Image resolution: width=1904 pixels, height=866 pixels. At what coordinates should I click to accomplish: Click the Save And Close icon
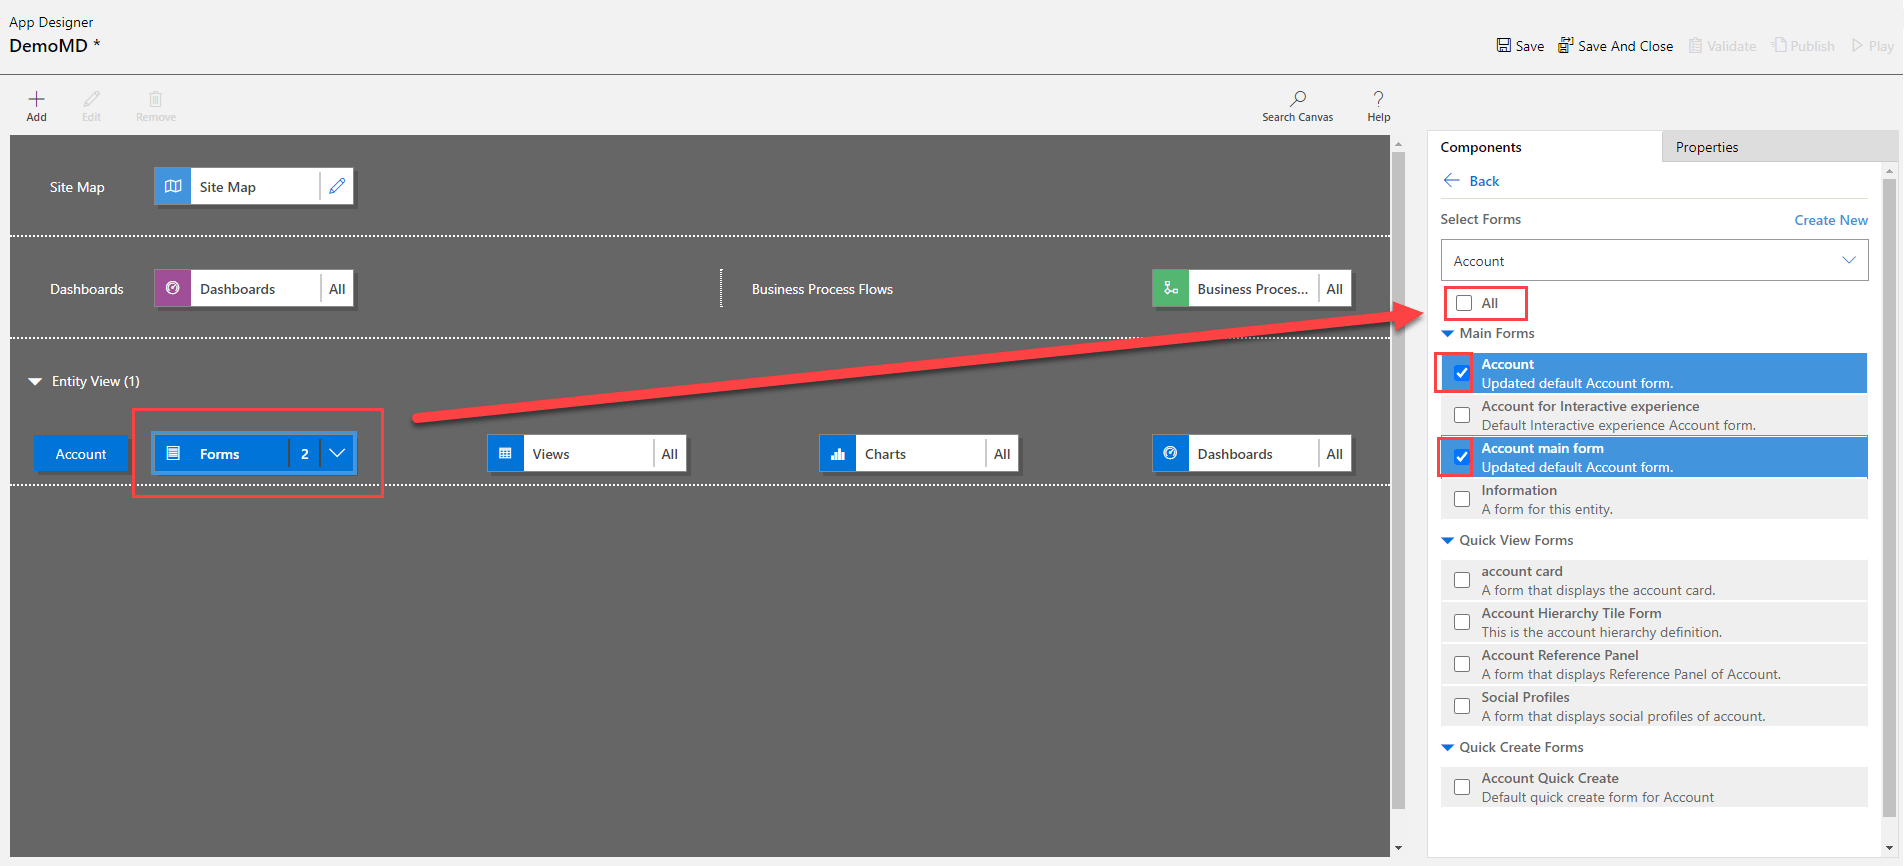[x=1565, y=45]
